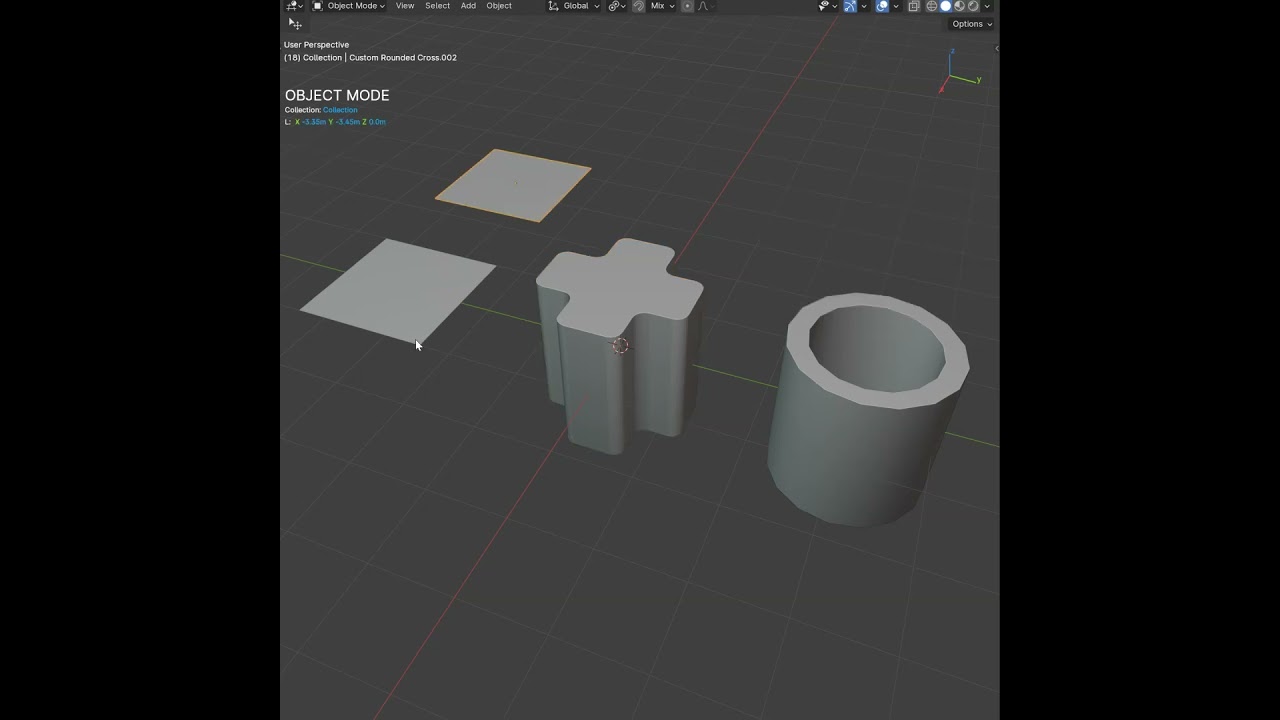Select the outlined selected plane
The image size is (1280, 720).
(x=513, y=185)
